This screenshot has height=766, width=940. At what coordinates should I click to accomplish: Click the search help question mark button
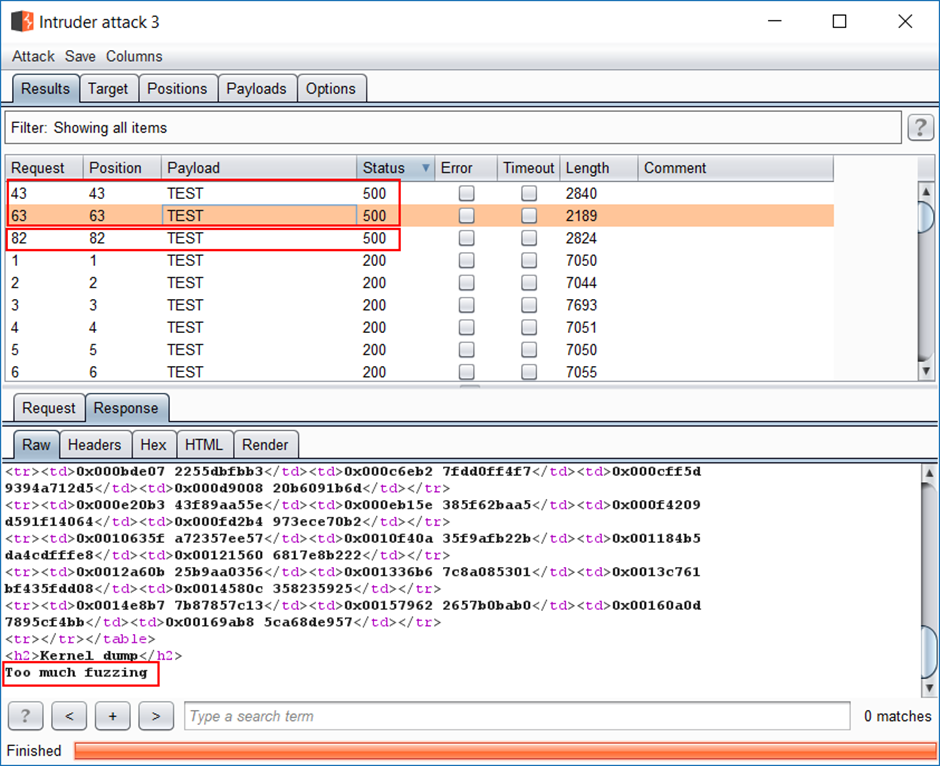(x=25, y=716)
